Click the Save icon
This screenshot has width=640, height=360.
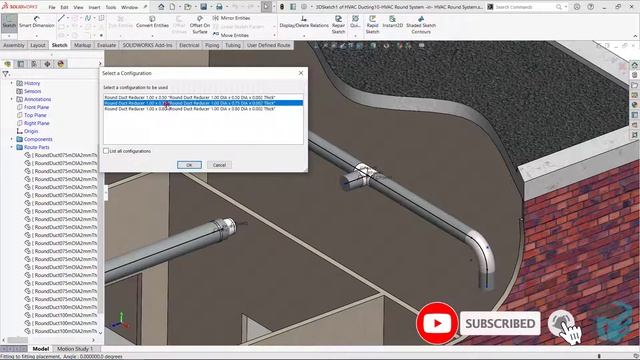pos(203,7)
